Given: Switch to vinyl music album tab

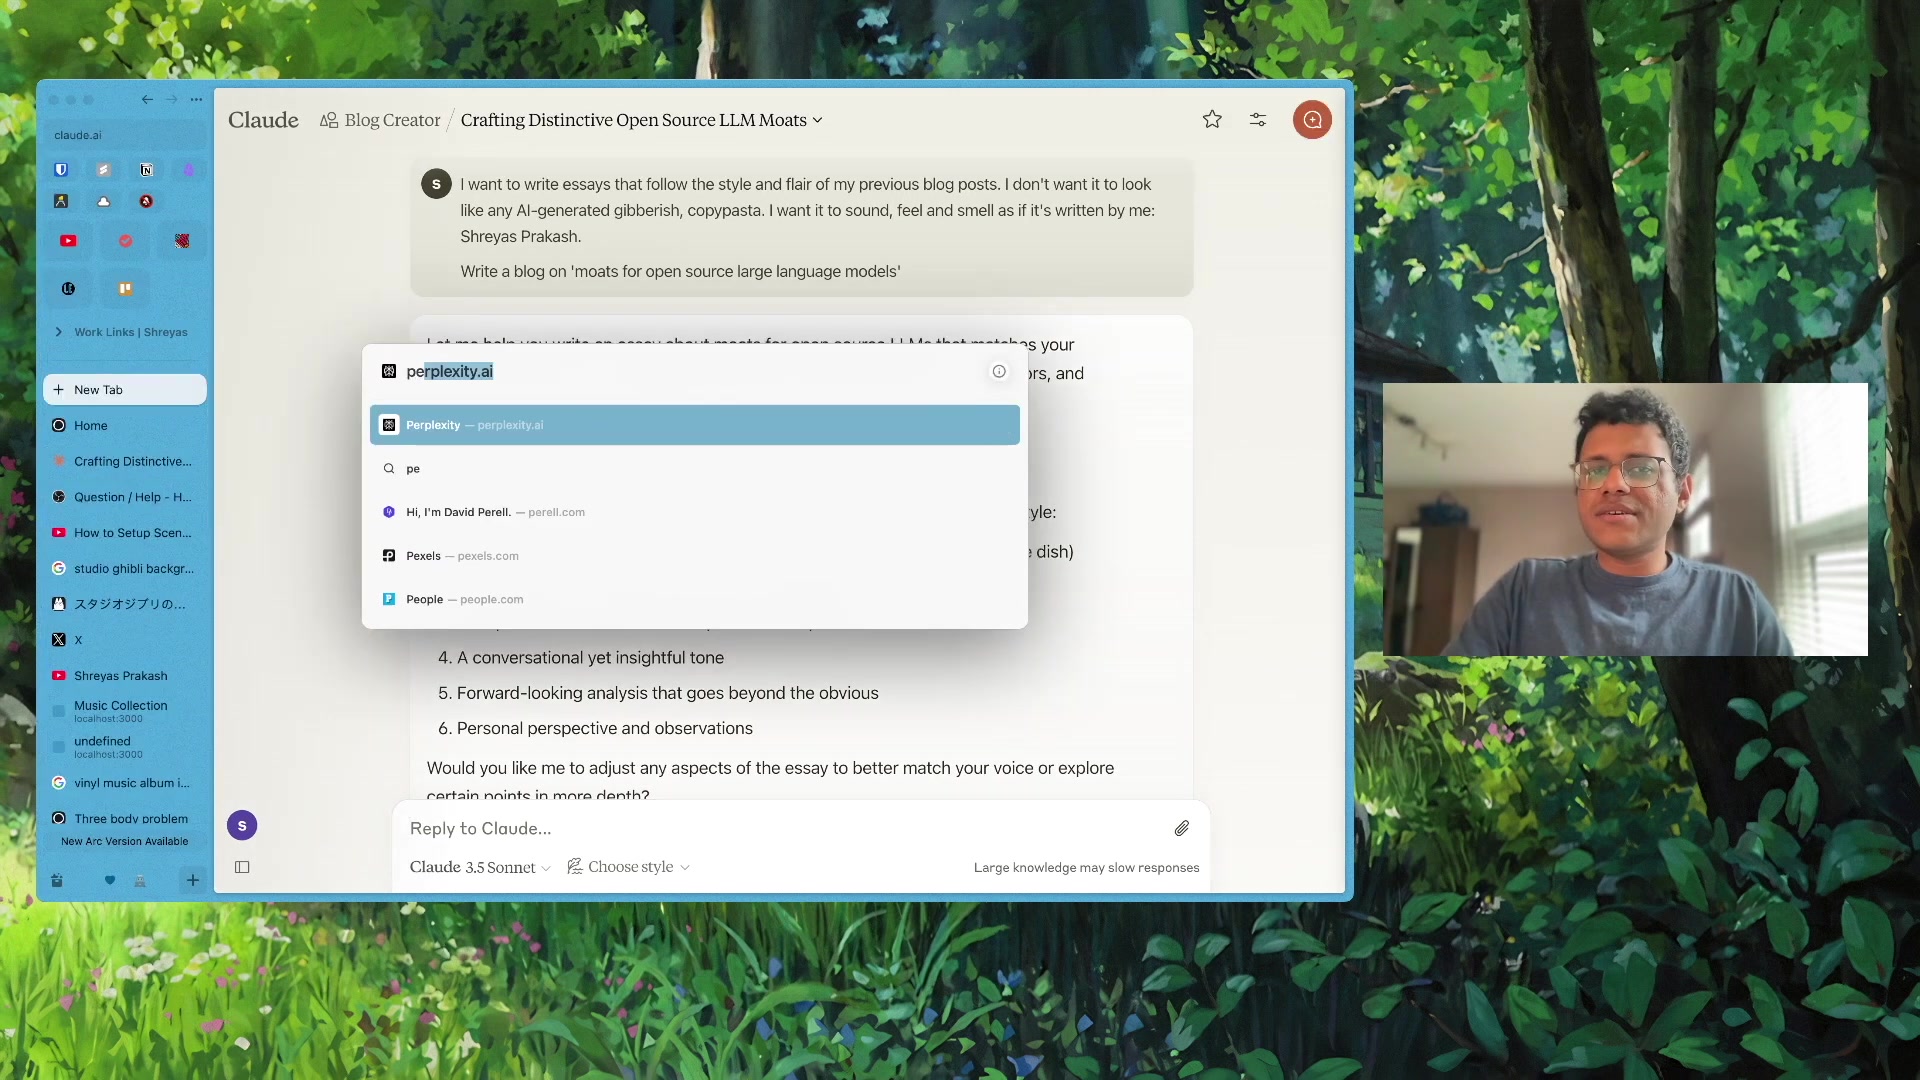Looking at the screenshot, I should tap(125, 783).
